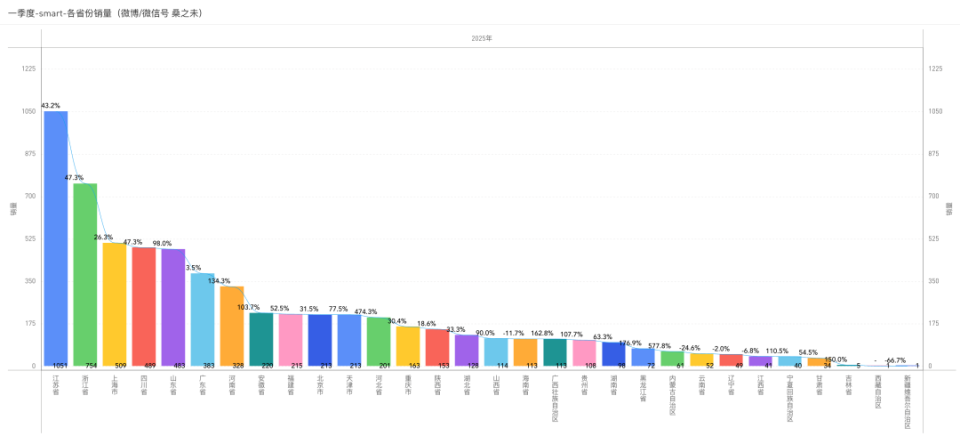Click the 577.8% label above 内蒙古自治区
This screenshot has height=436, width=960.
pyautogui.click(x=673, y=346)
